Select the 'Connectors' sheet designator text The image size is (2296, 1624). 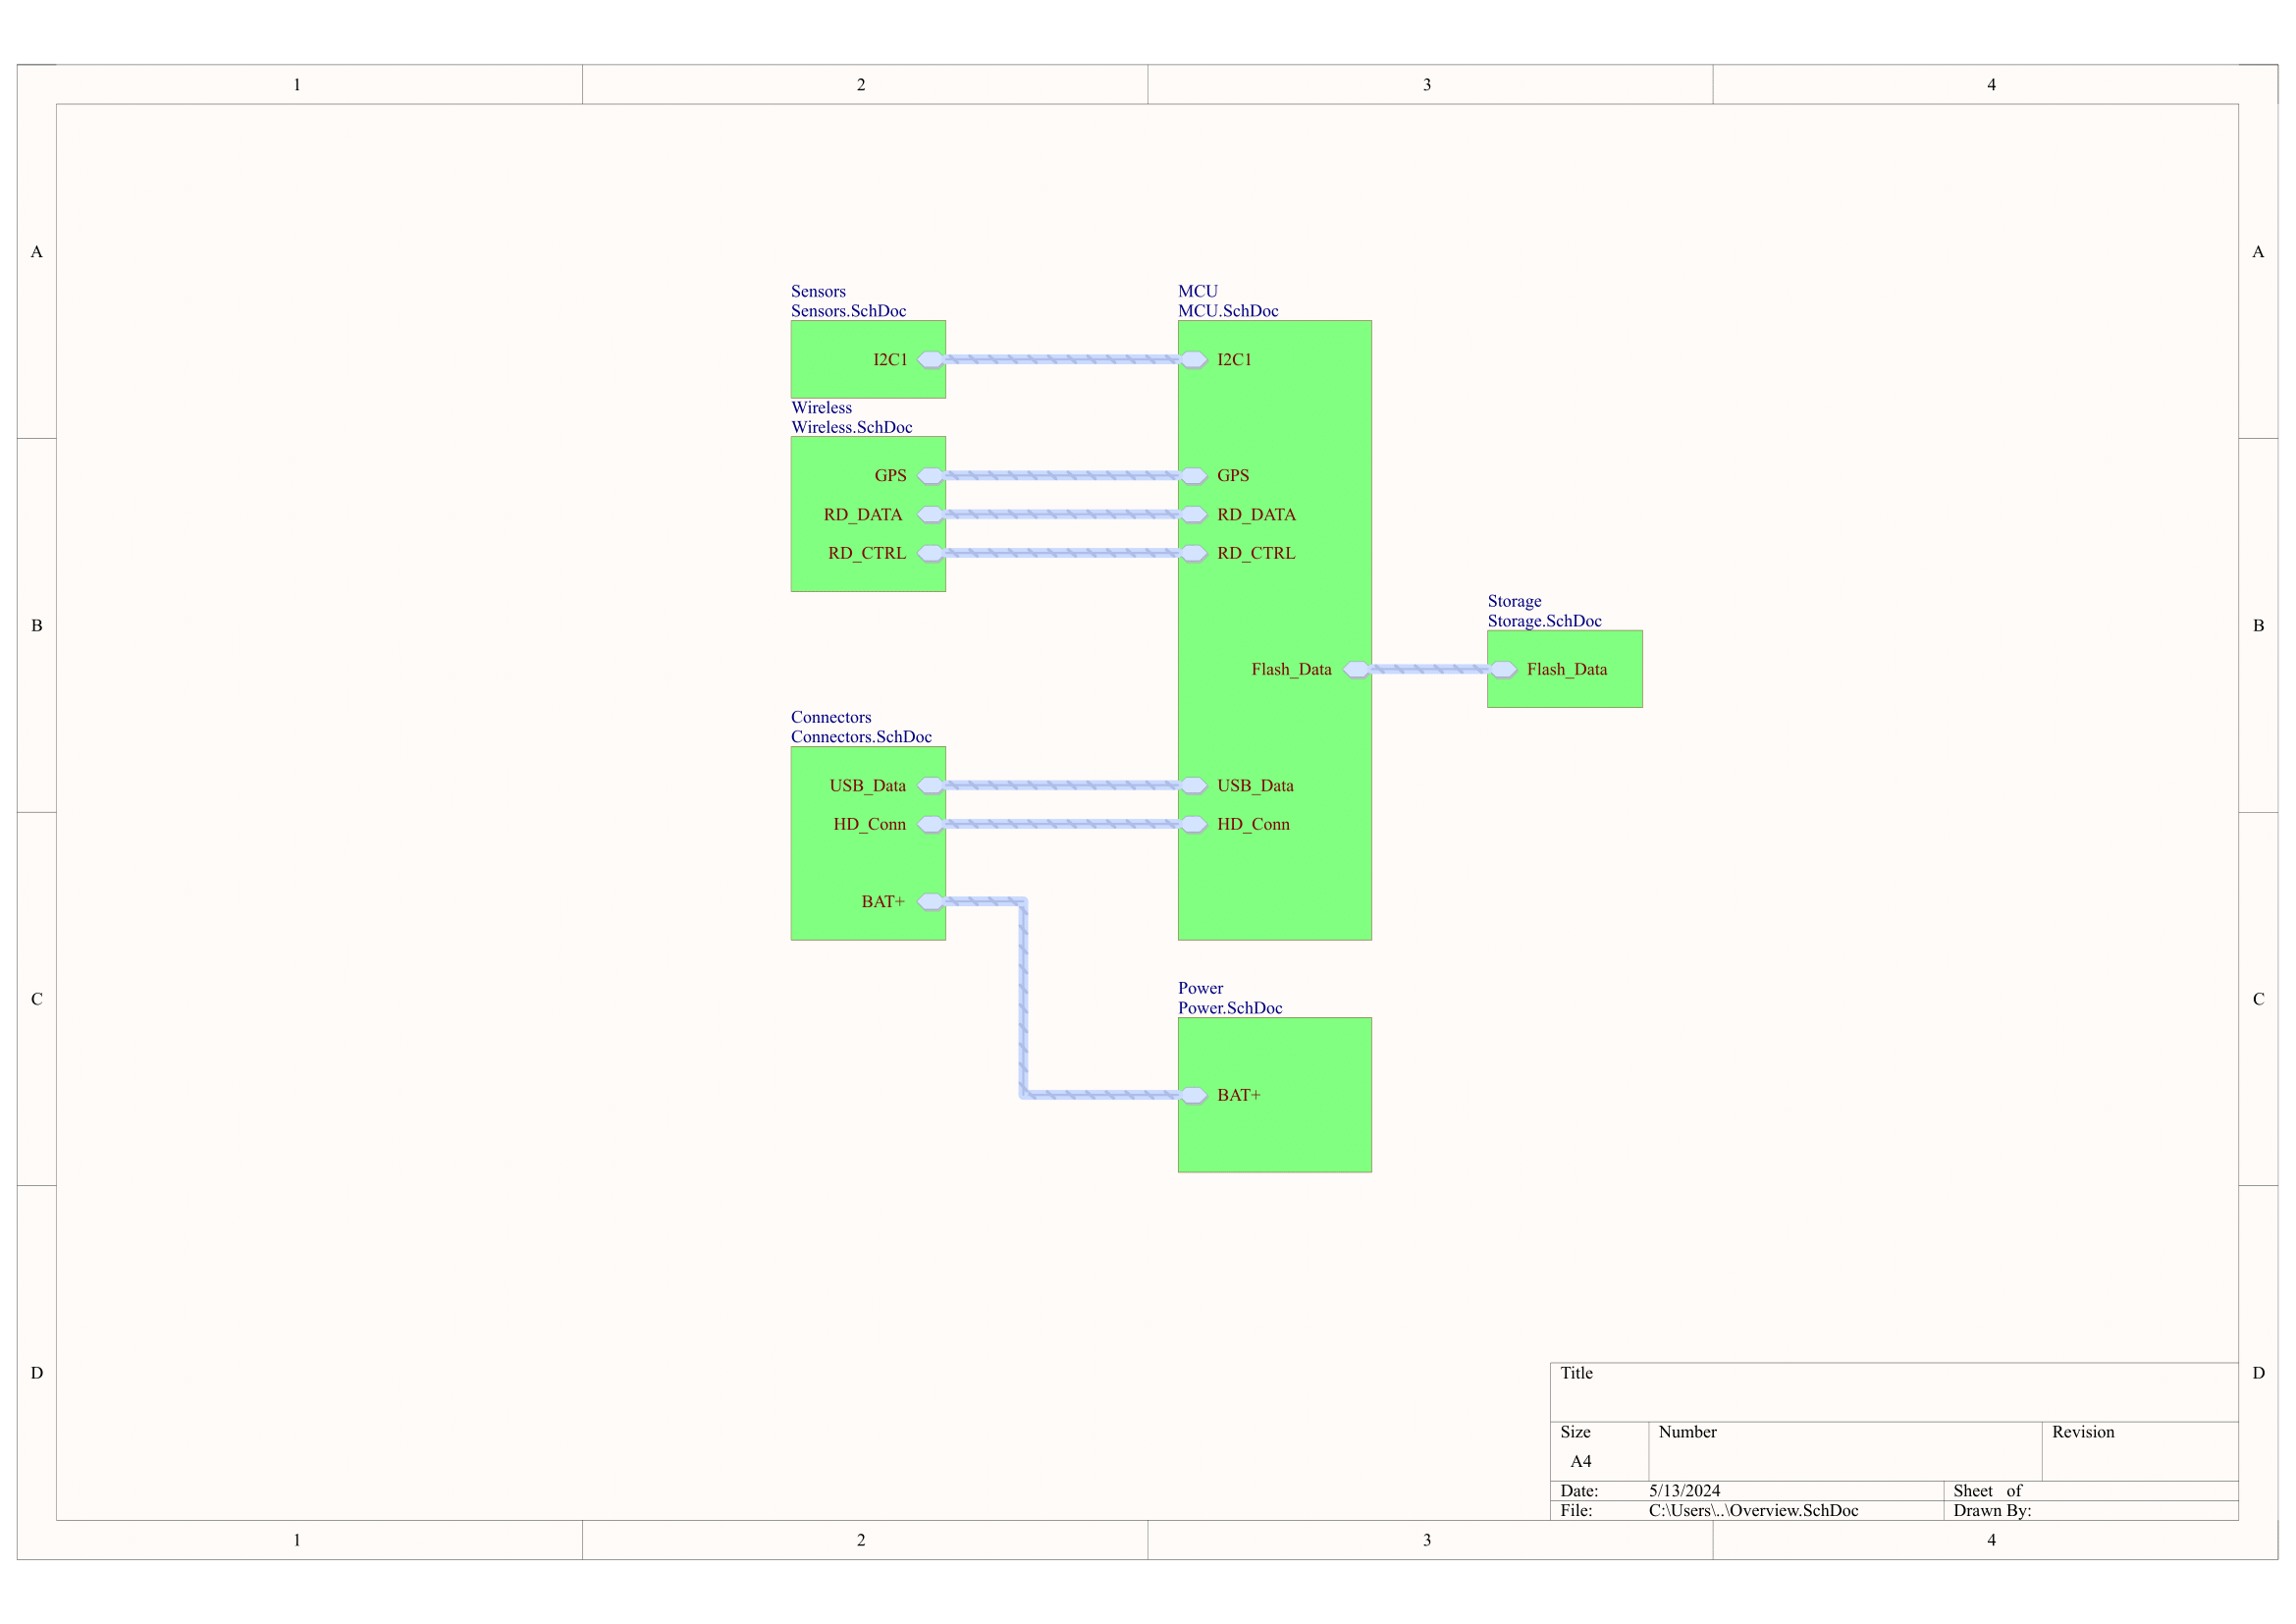(x=831, y=717)
